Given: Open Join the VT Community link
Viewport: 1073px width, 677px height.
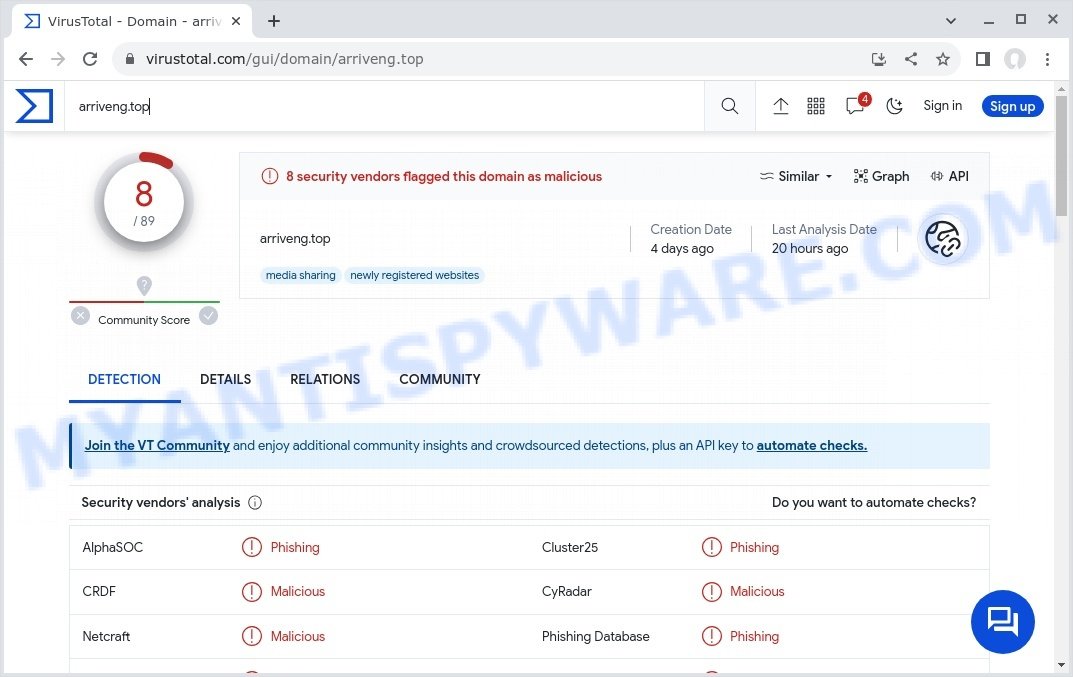Looking at the screenshot, I should point(157,446).
